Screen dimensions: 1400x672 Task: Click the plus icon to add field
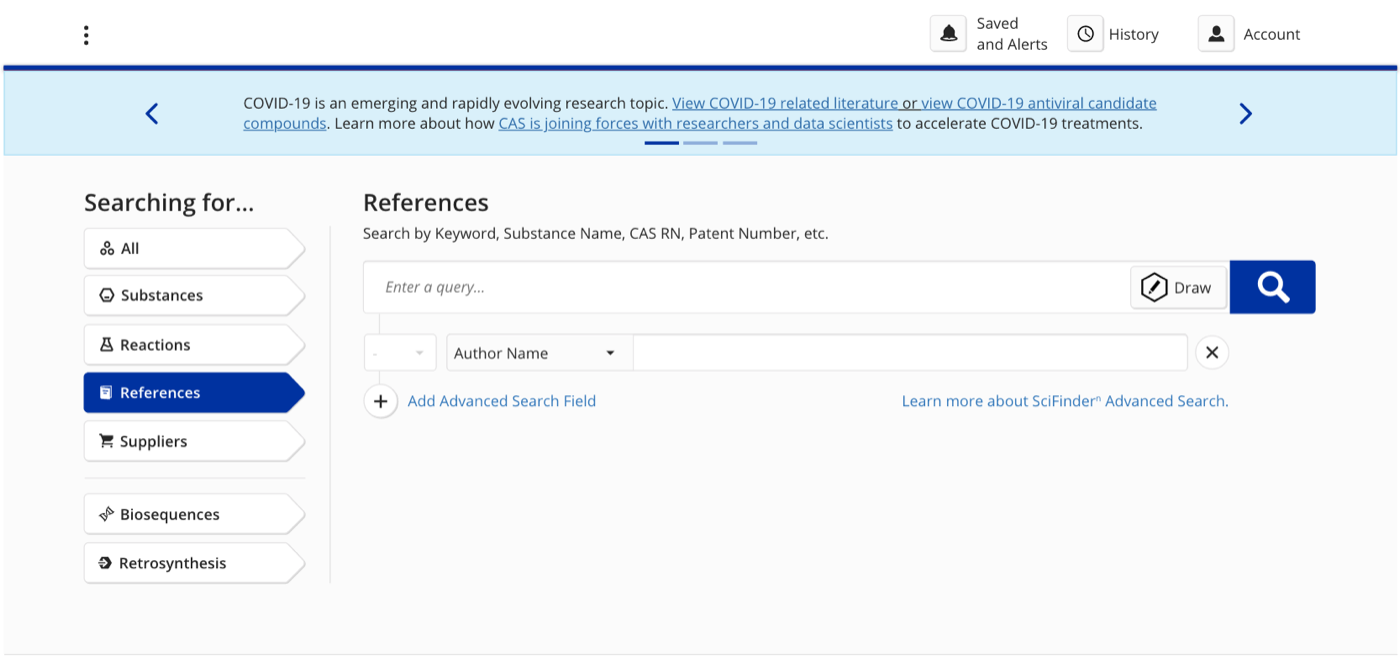(x=380, y=401)
